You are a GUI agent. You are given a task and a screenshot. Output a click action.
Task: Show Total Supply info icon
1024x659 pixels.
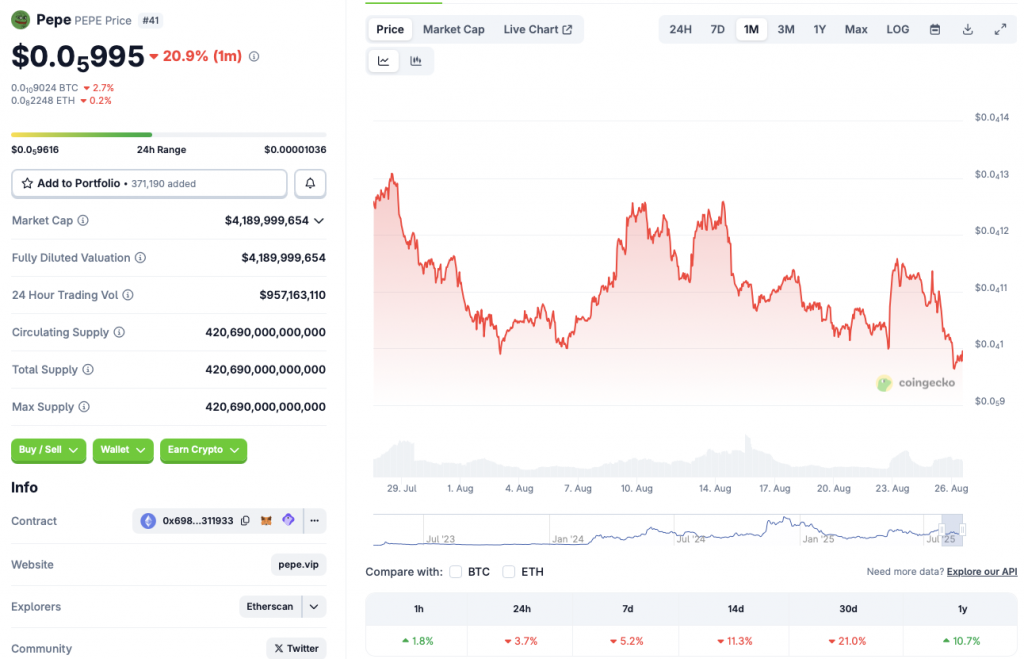88,370
